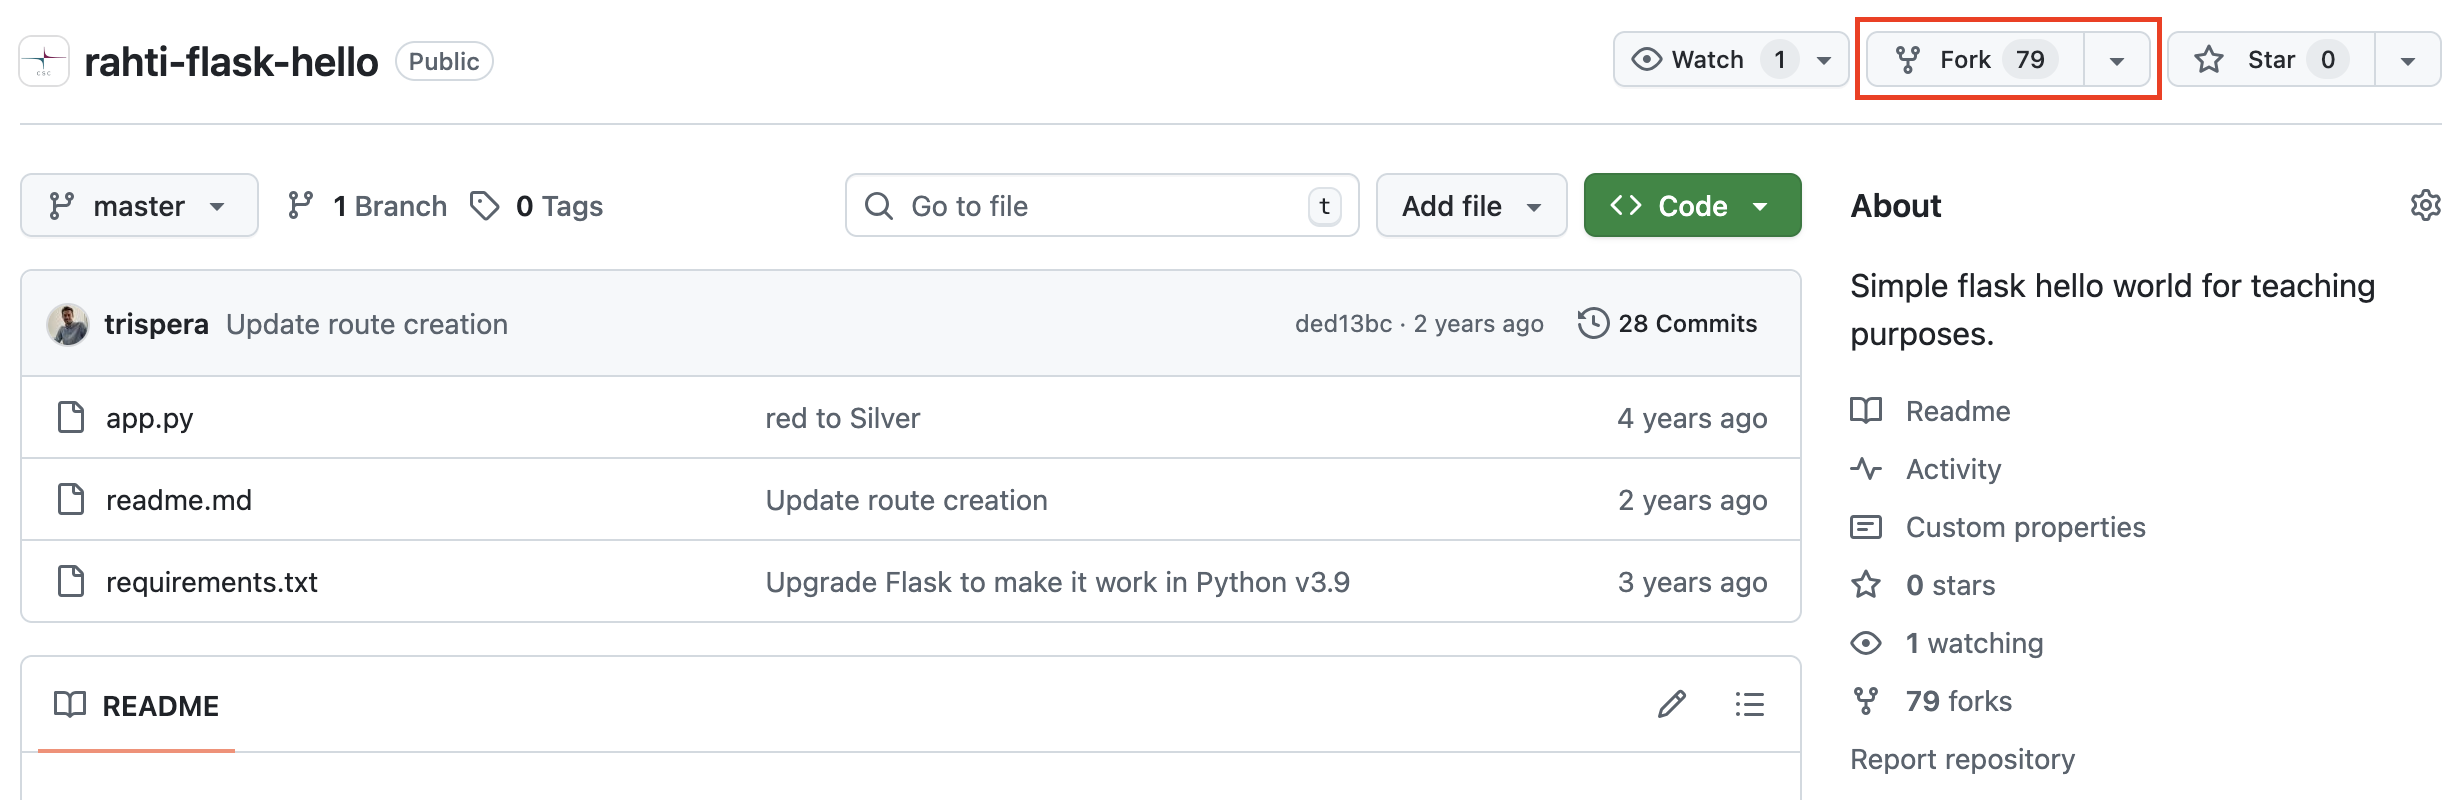This screenshot has height=800, width=2458.
Task: Open the red to Silver commit message
Action: (843, 418)
